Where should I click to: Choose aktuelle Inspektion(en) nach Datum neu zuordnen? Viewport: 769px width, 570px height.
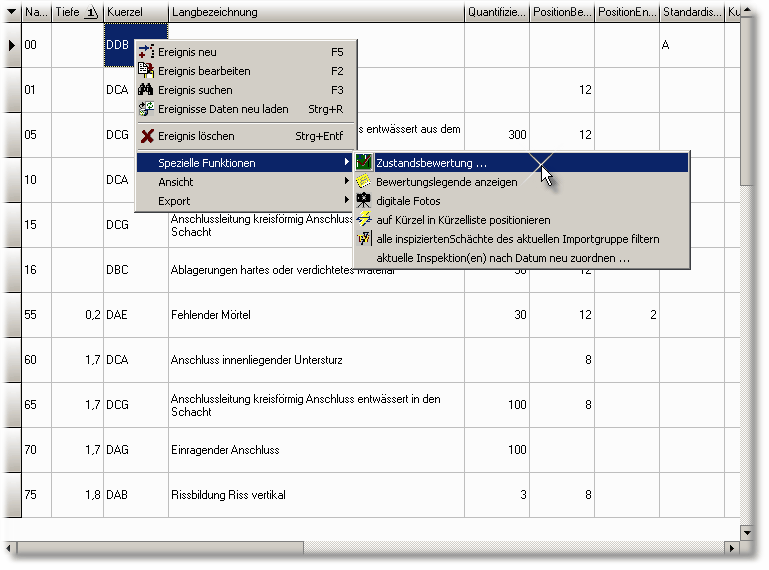pyautogui.click(x=502, y=258)
